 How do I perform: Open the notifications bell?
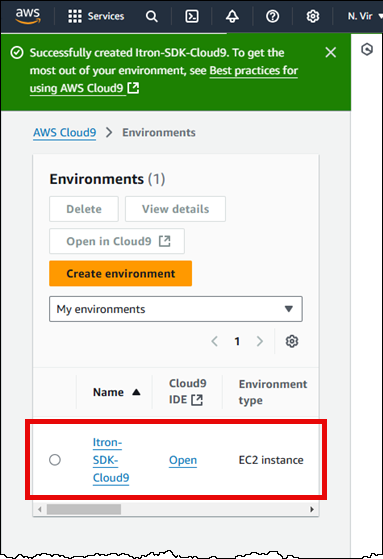click(x=232, y=16)
